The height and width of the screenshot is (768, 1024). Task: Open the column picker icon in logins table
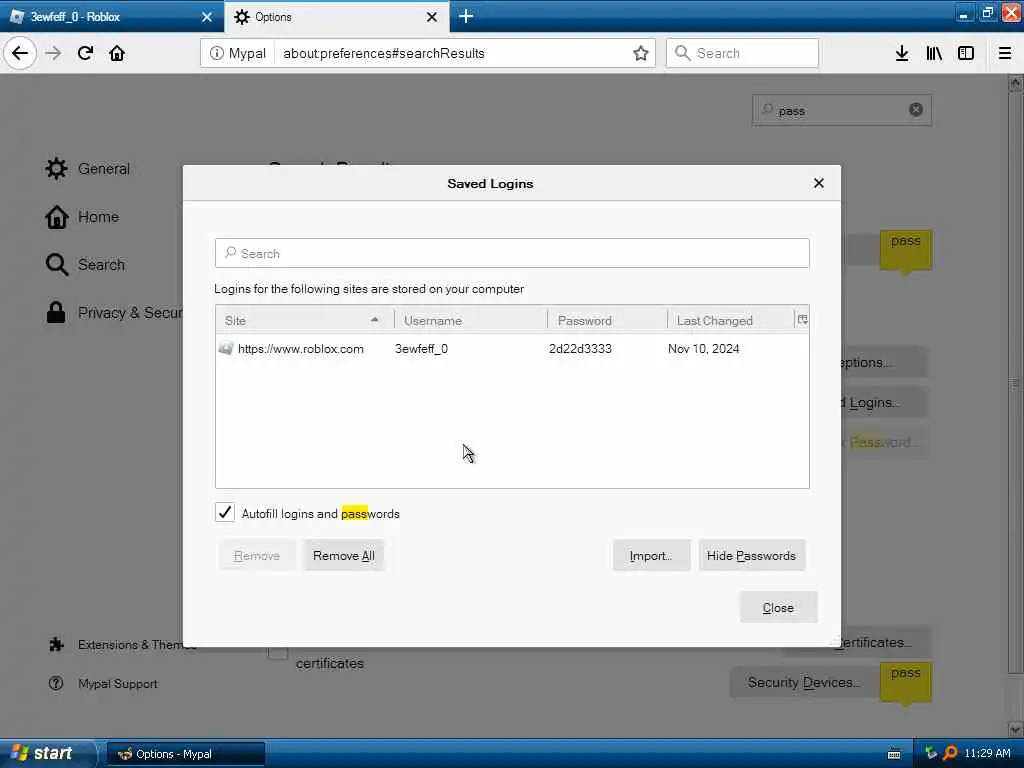pyautogui.click(x=802, y=319)
